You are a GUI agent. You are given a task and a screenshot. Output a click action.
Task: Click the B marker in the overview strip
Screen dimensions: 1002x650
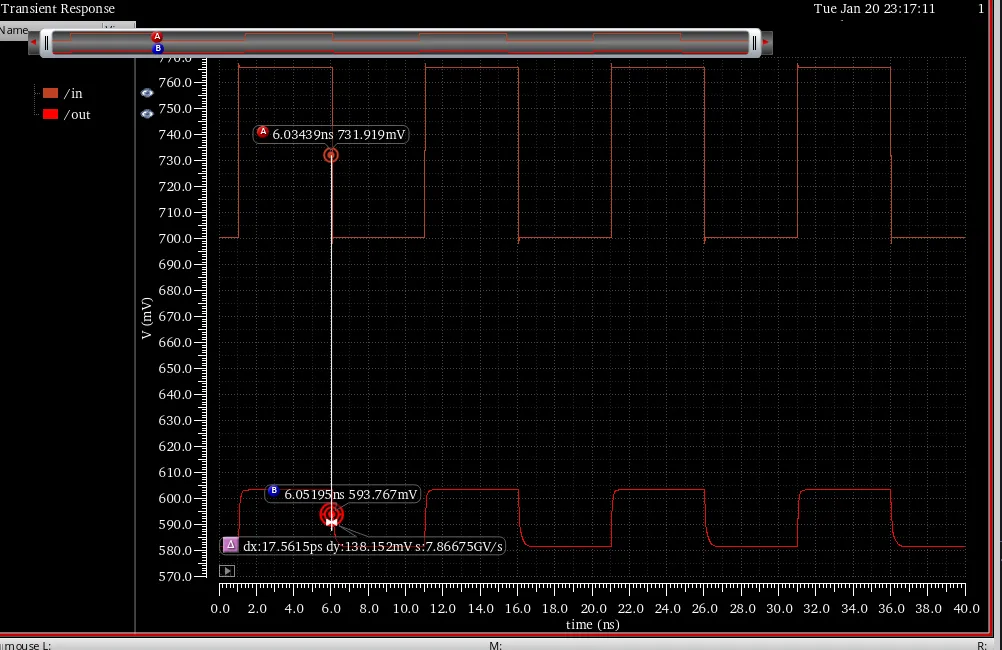[158, 48]
